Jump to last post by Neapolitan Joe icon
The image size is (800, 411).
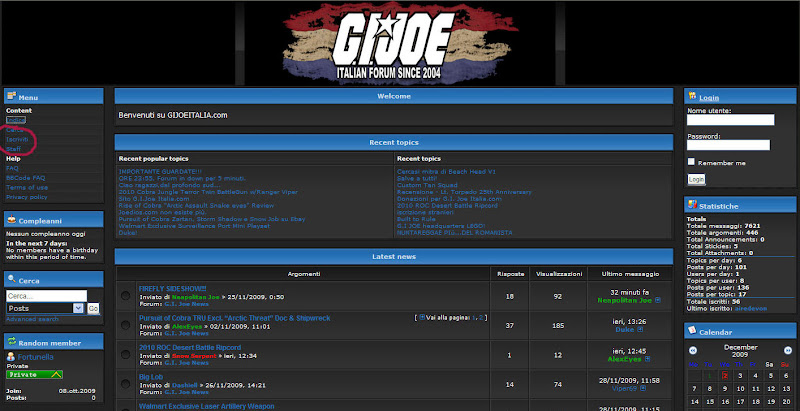658,300
